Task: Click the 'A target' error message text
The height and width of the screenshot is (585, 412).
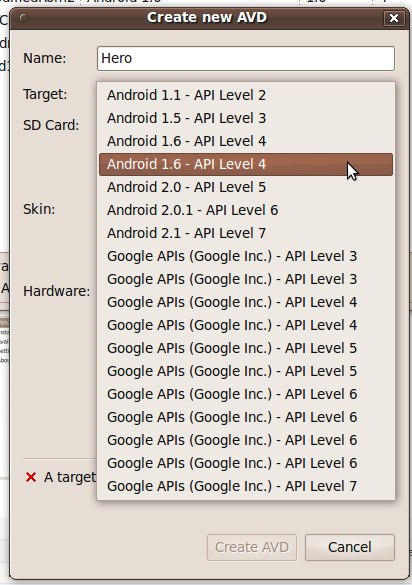Action: pyautogui.click(x=70, y=477)
